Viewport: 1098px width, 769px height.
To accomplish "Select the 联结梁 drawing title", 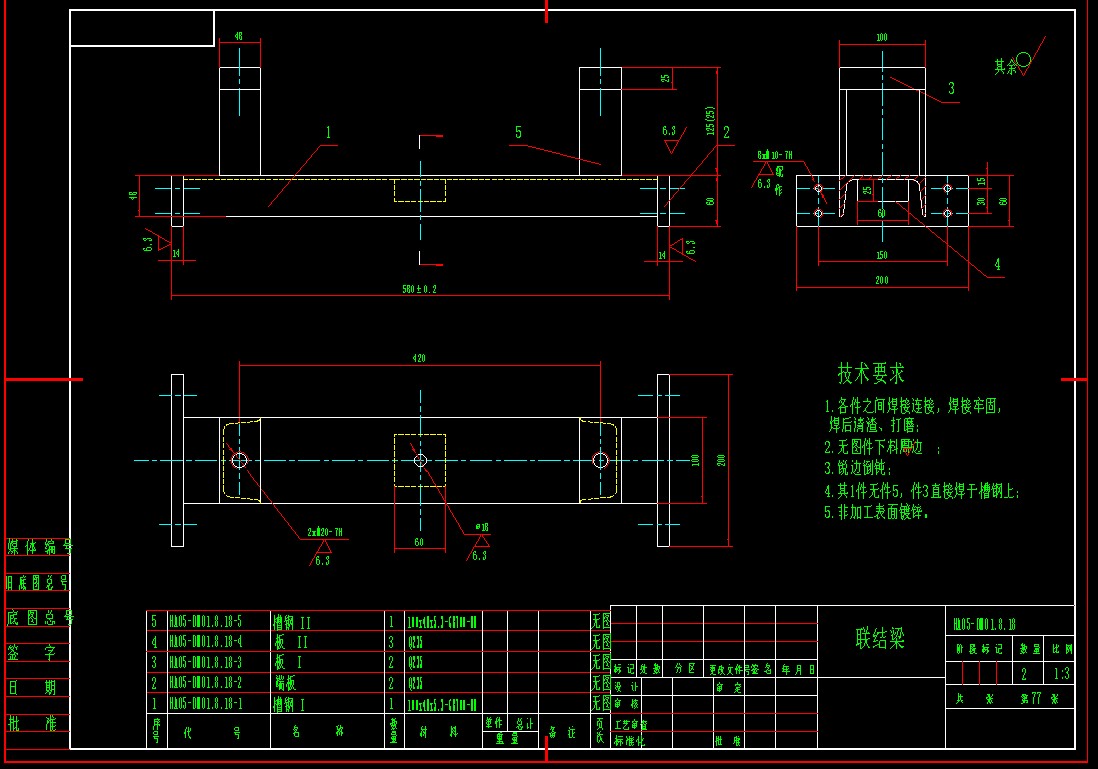I will [880, 638].
